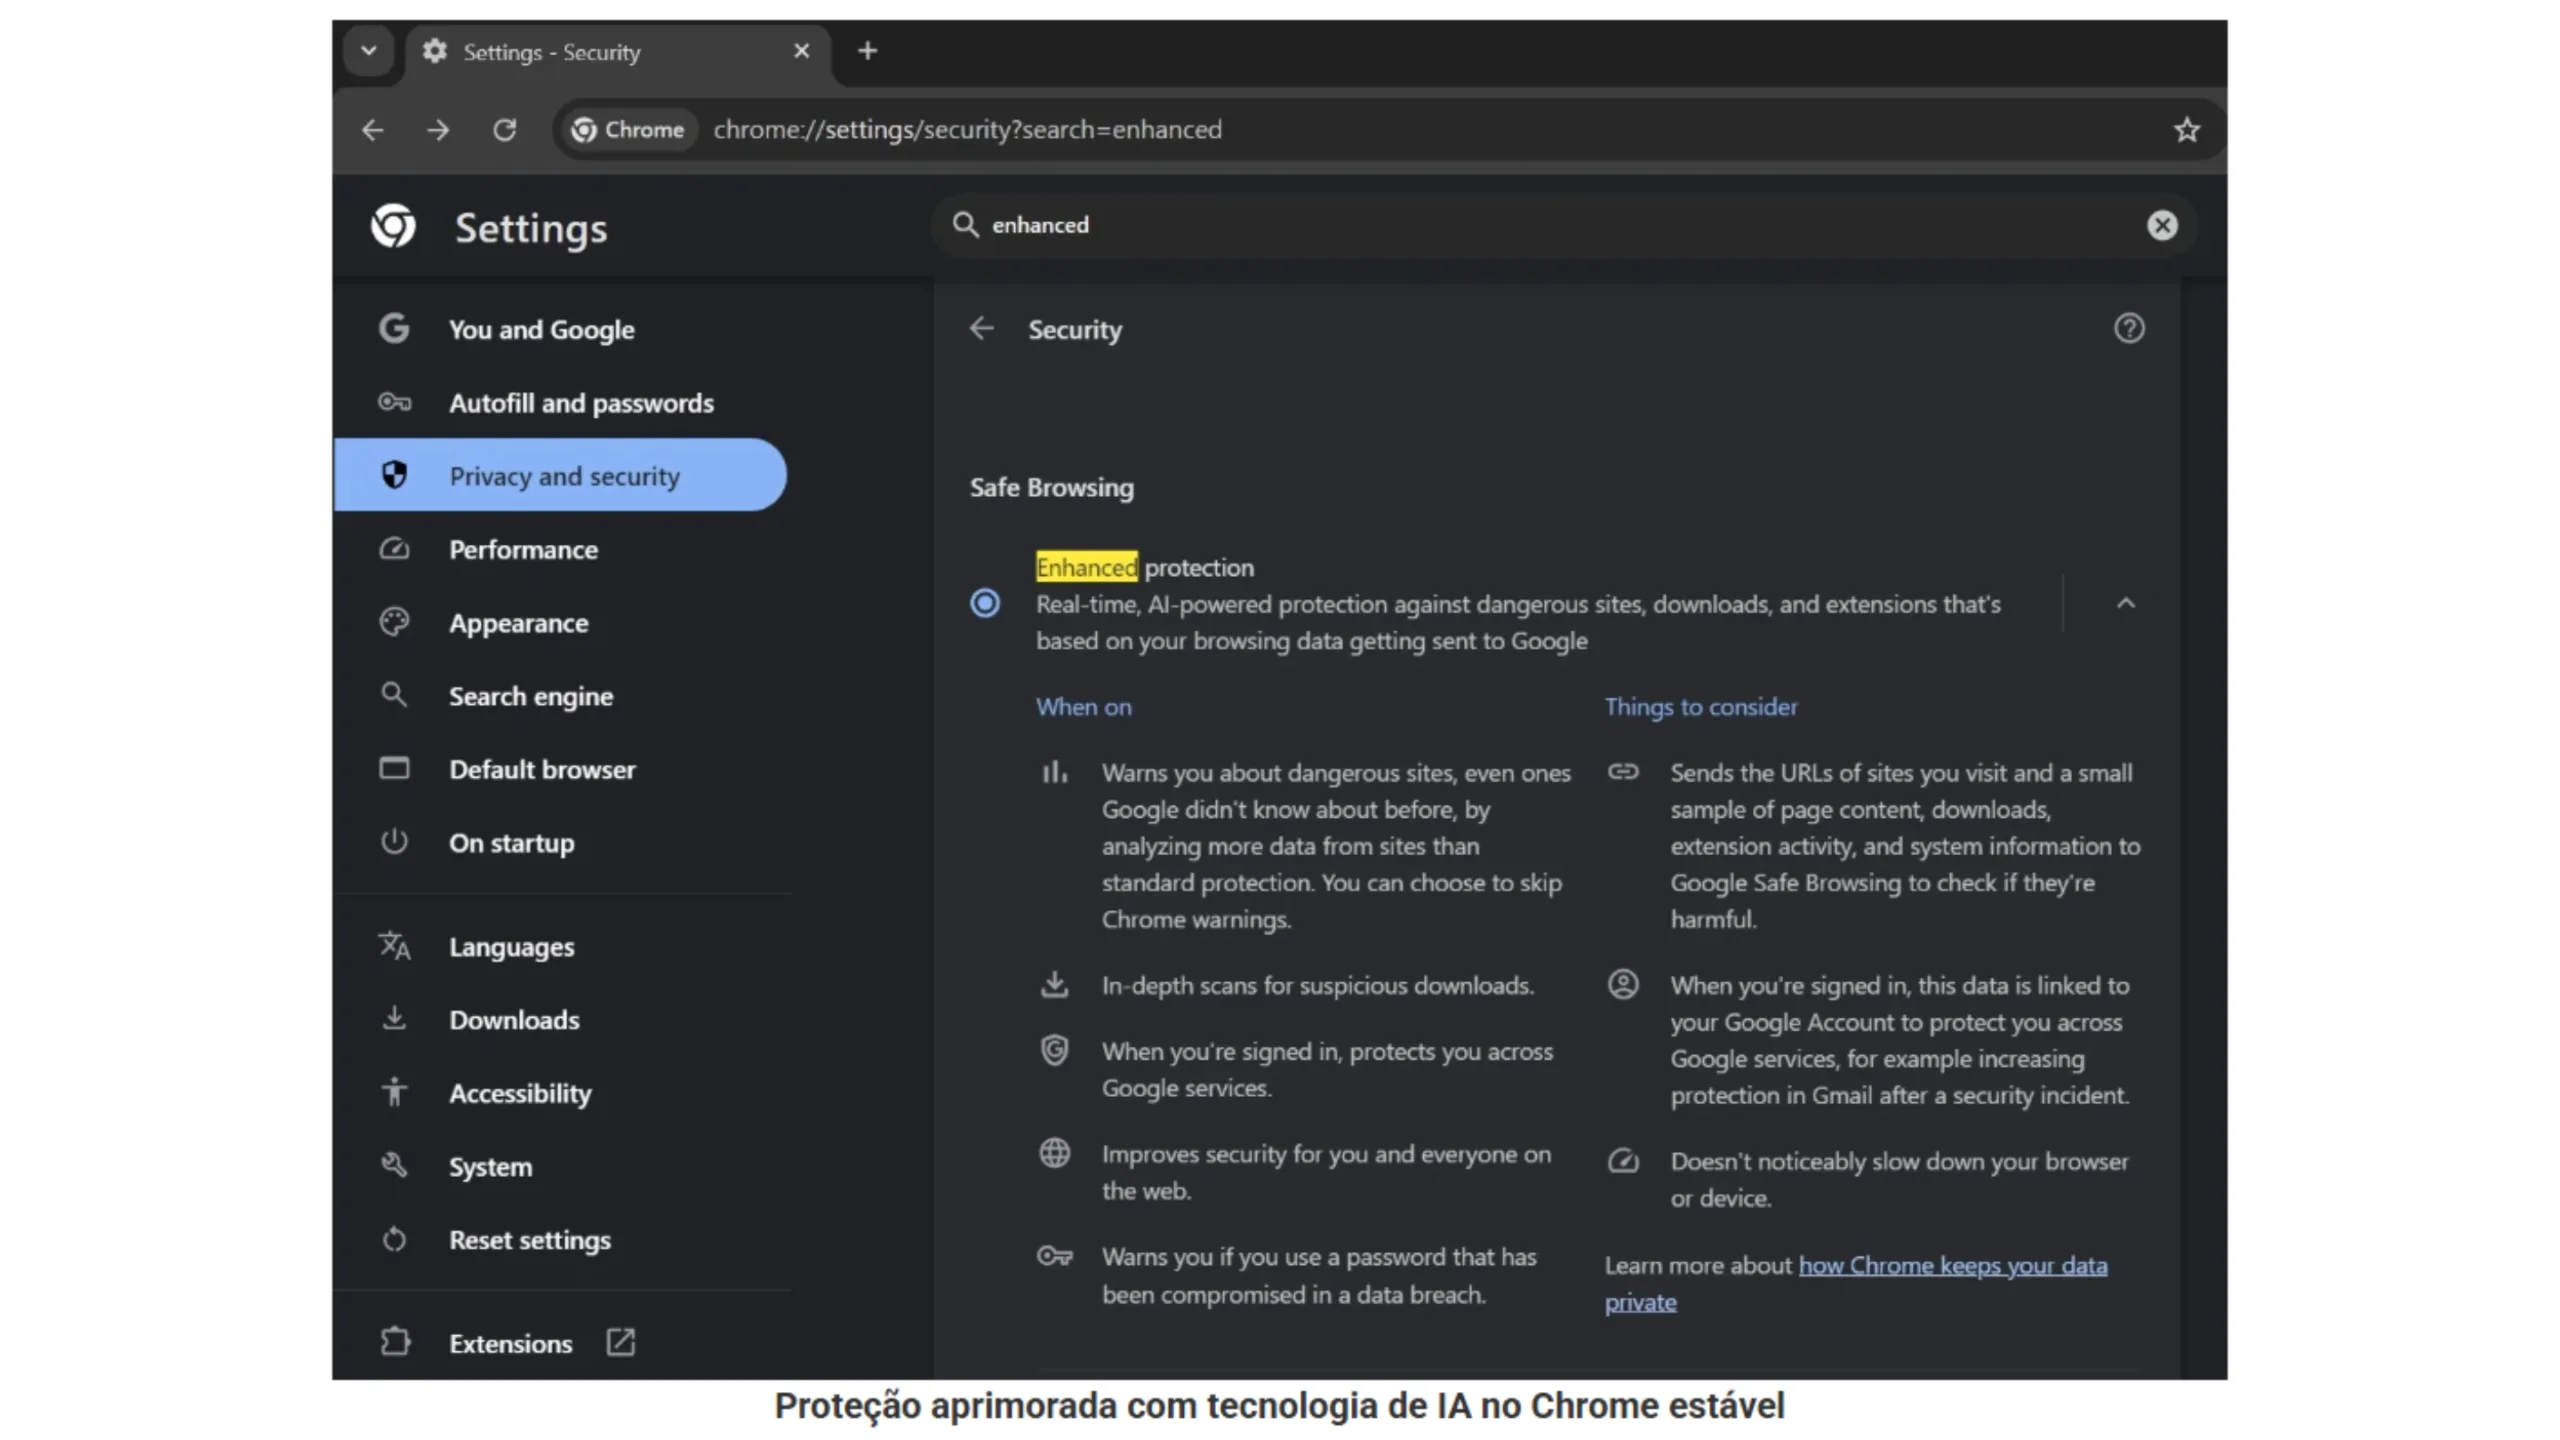The image size is (2560, 1440).
Task: Open Performance settings
Action: [560, 549]
